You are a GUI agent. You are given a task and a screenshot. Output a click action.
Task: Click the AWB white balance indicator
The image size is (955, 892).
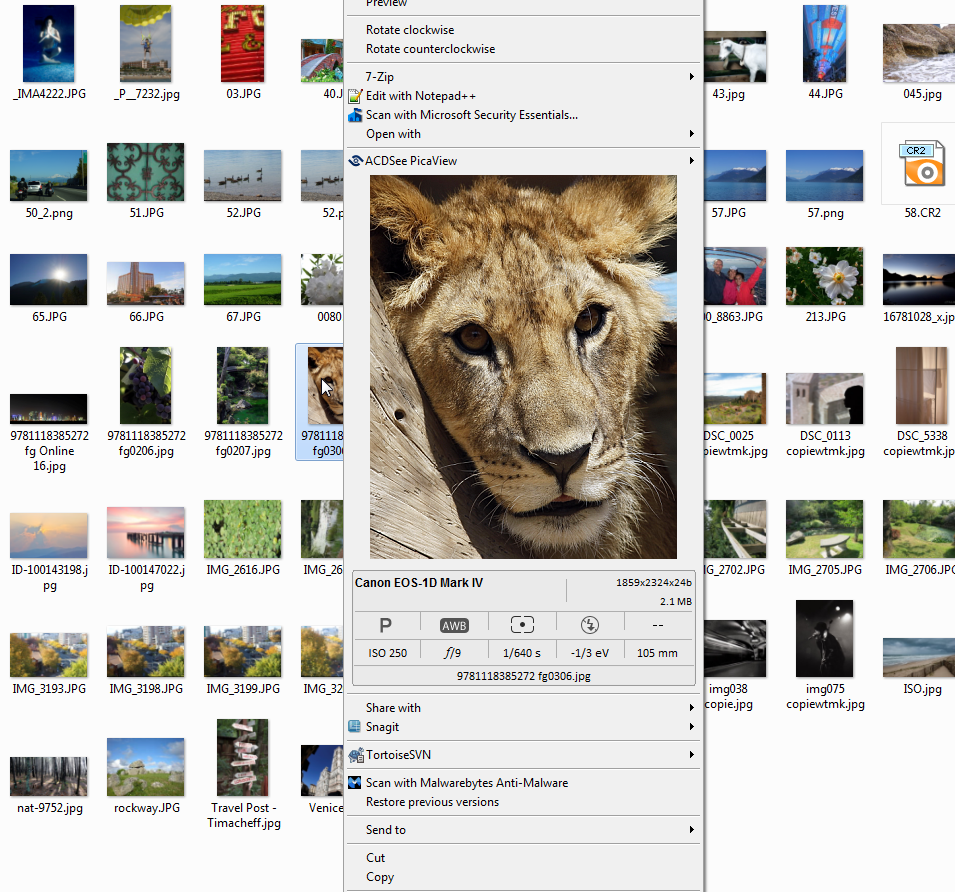click(454, 625)
